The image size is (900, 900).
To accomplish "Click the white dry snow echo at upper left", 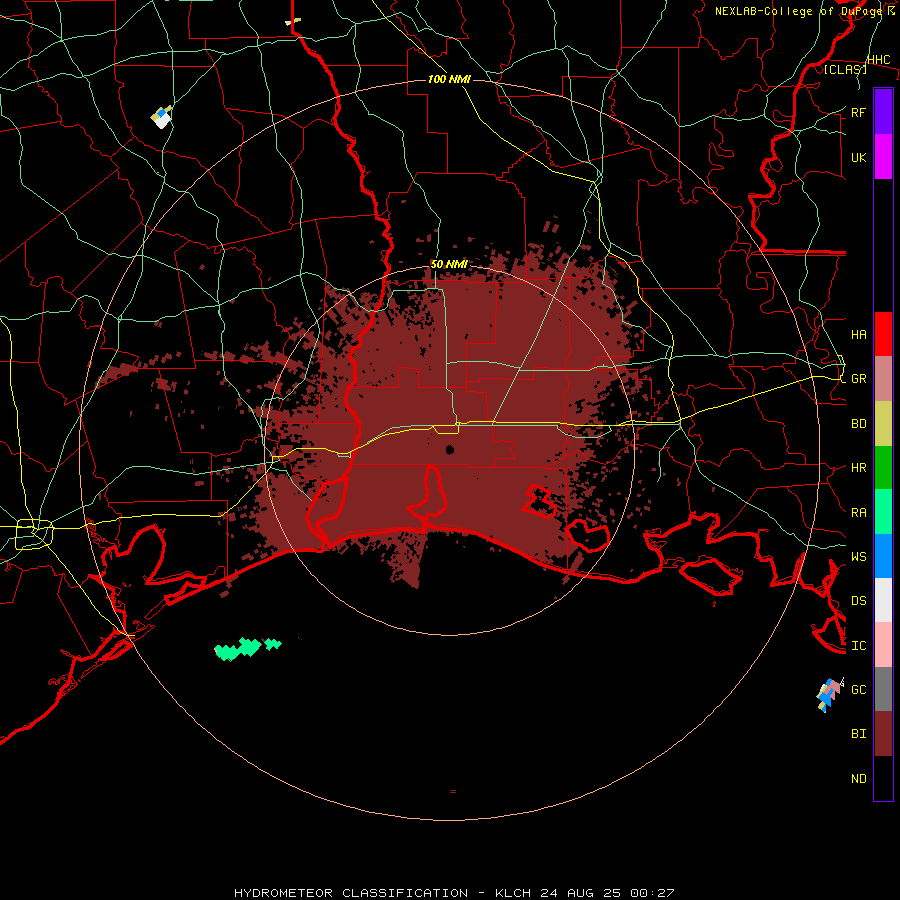I will (x=162, y=117).
